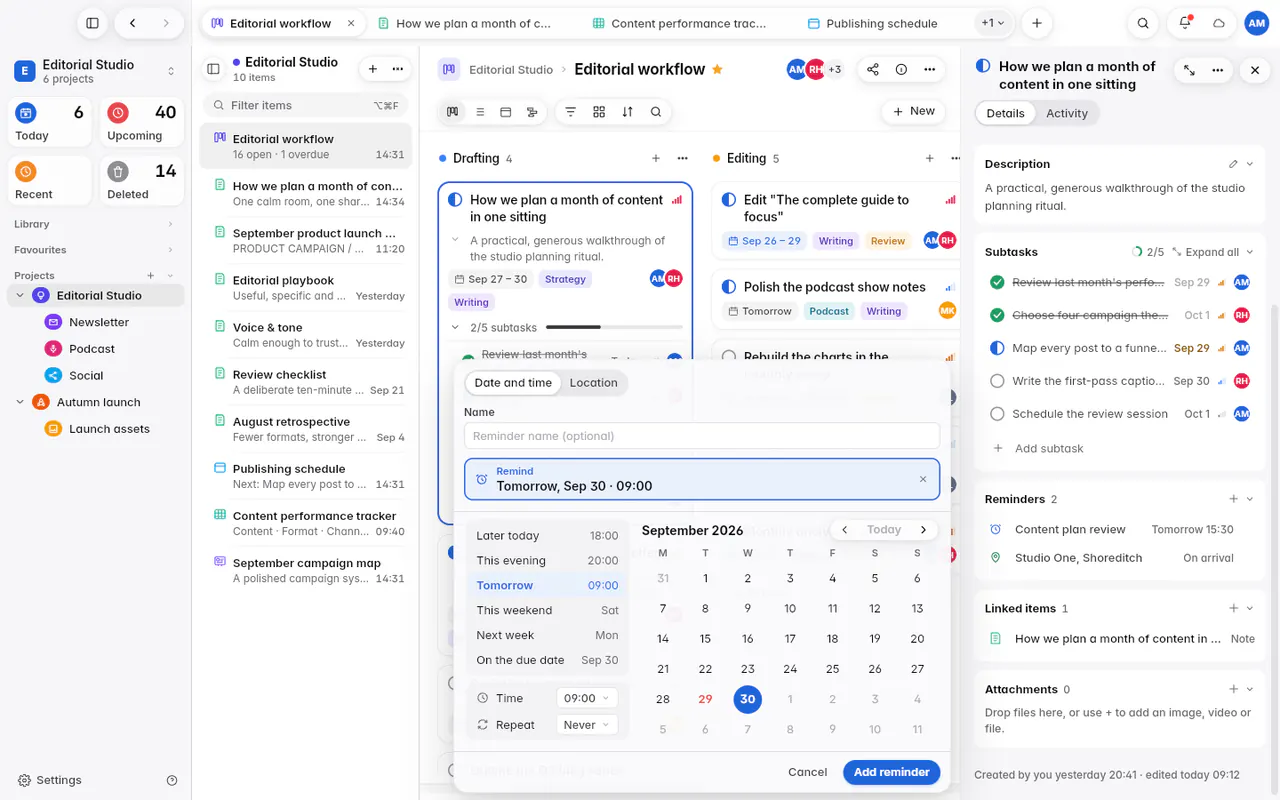Select the Location tab in reminder popup

593,383
